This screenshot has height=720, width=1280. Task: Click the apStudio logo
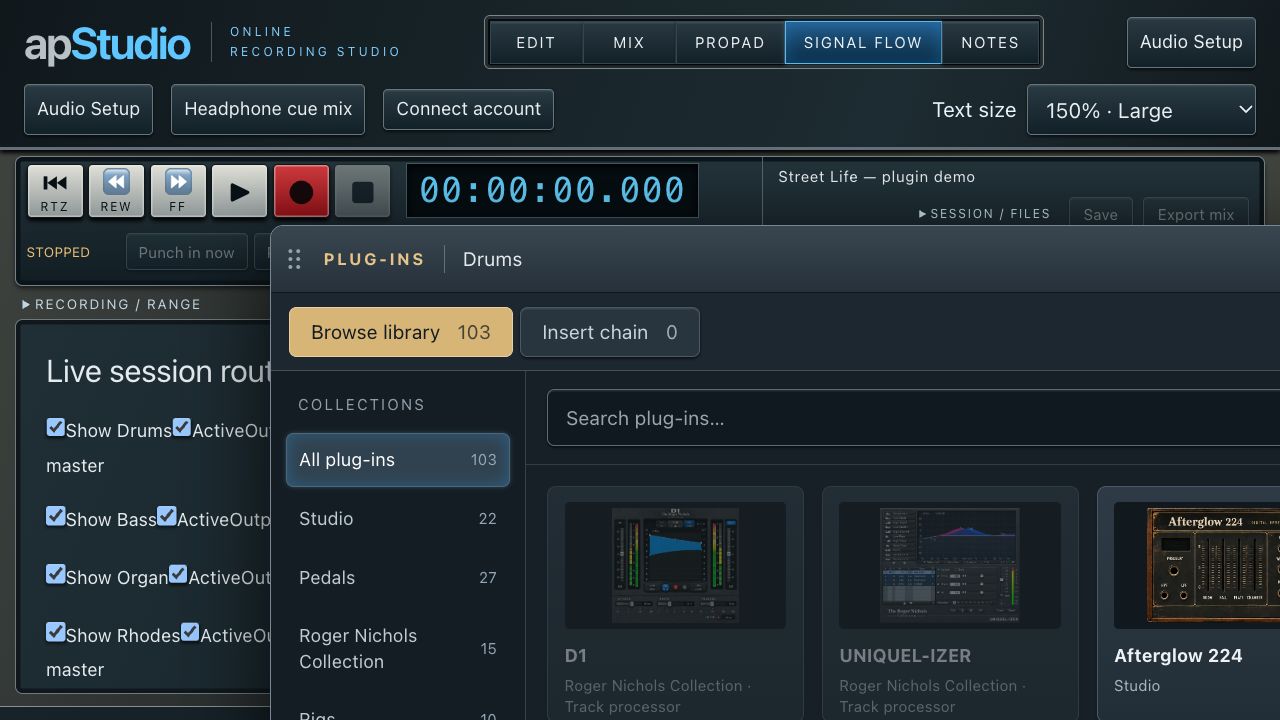[107, 44]
